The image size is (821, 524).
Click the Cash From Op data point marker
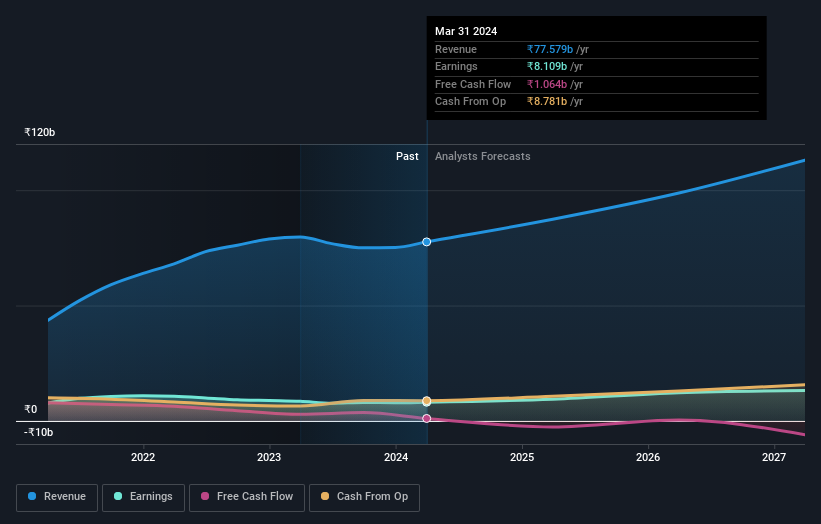click(x=427, y=401)
